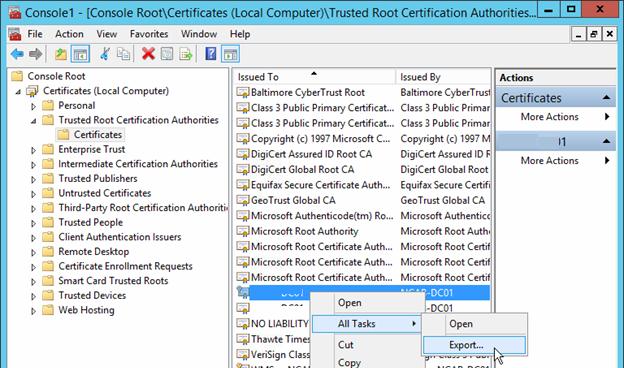Sort the list by the Issued To column

[x=314, y=77]
